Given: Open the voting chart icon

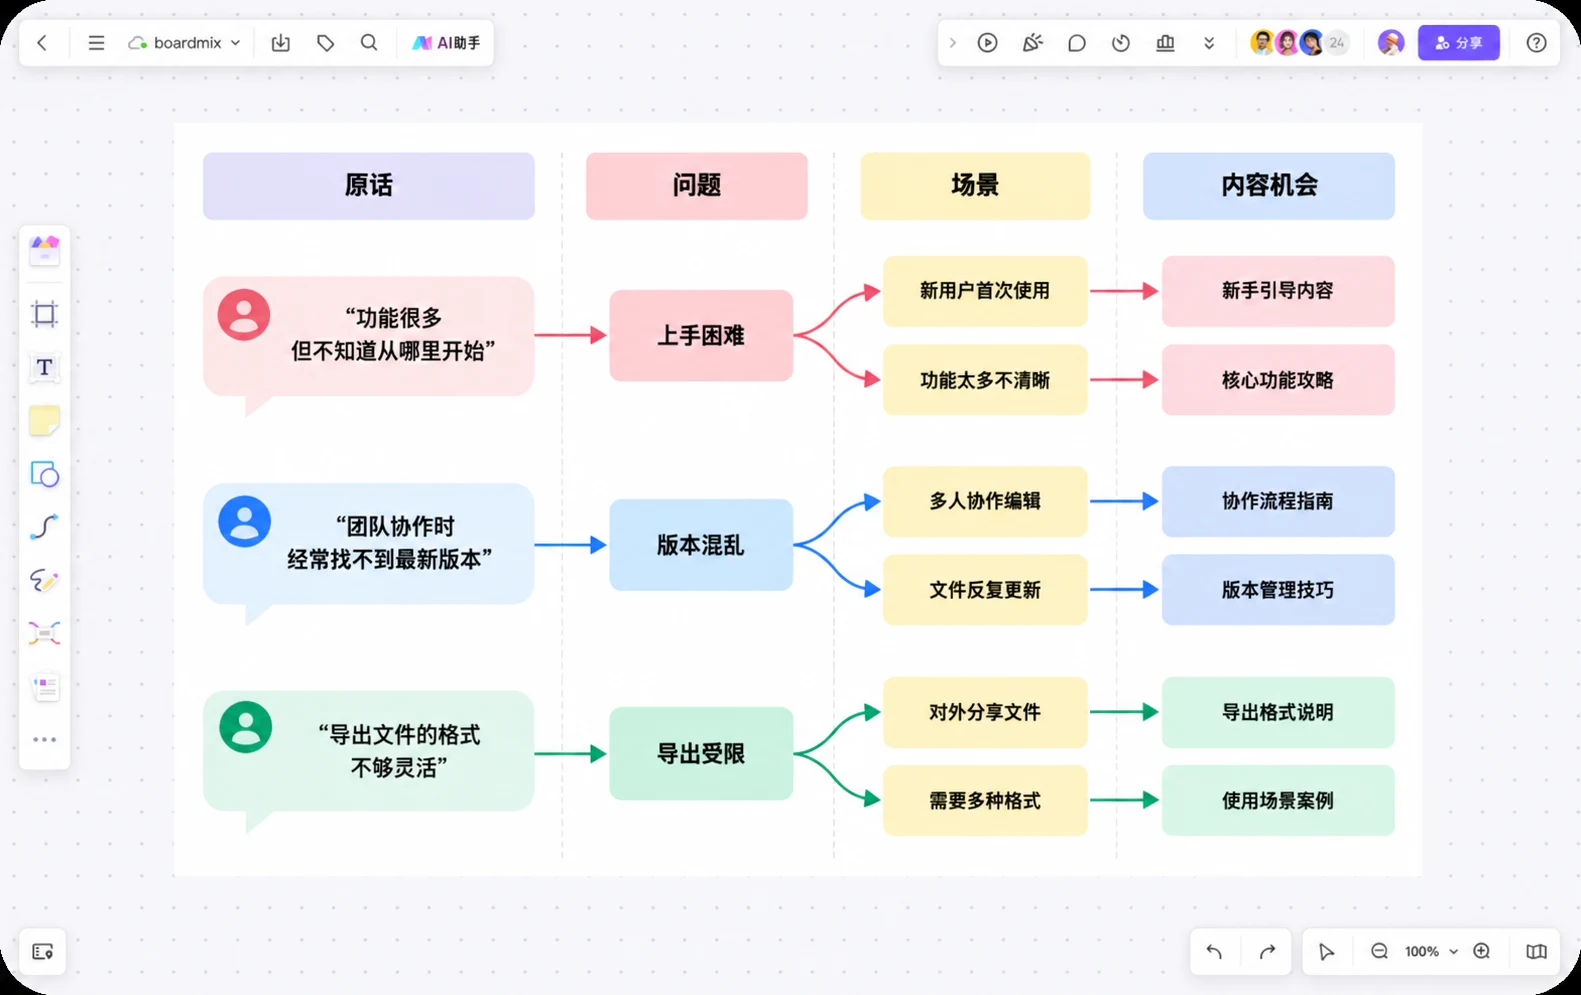Looking at the screenshot, I should pyautogui.click(x=1165, y=43).
